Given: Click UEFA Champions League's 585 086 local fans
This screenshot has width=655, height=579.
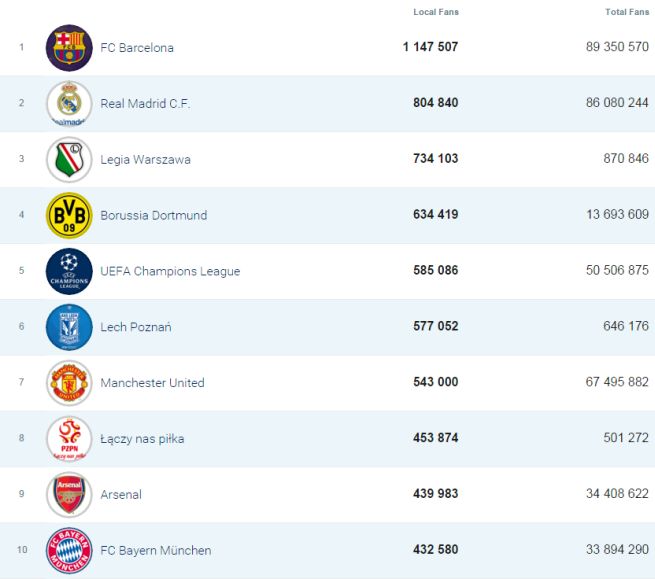Looking at the screenshot, I should click(435, 271).
